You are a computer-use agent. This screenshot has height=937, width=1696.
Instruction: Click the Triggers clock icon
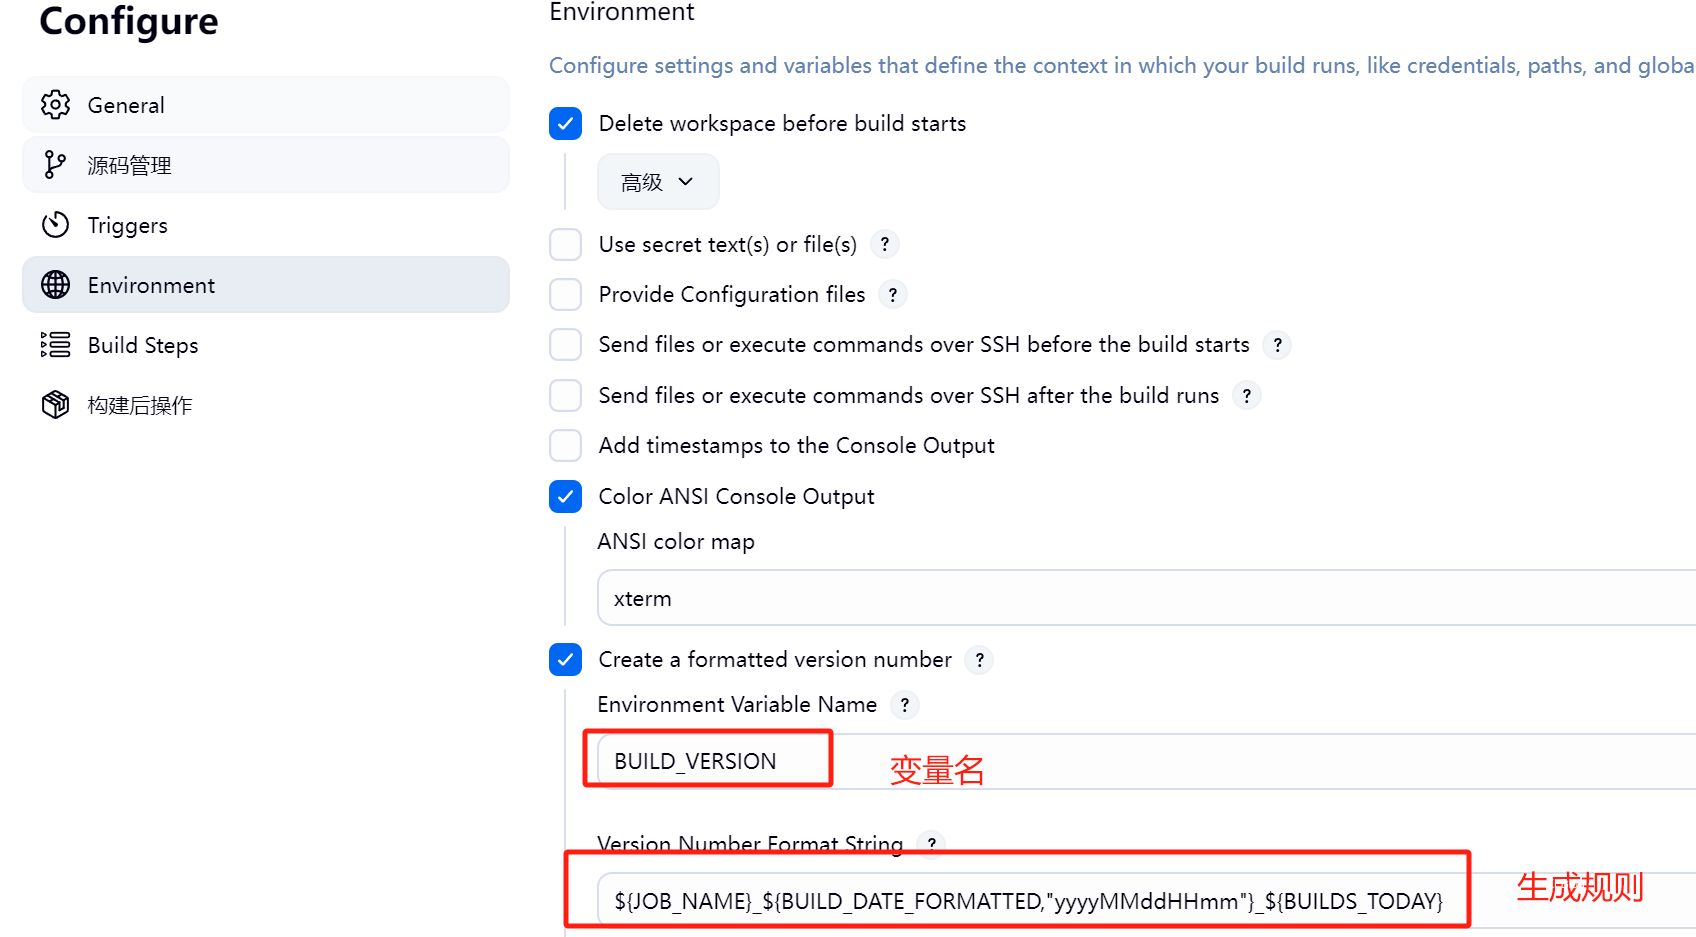click(x=56, y=225)
